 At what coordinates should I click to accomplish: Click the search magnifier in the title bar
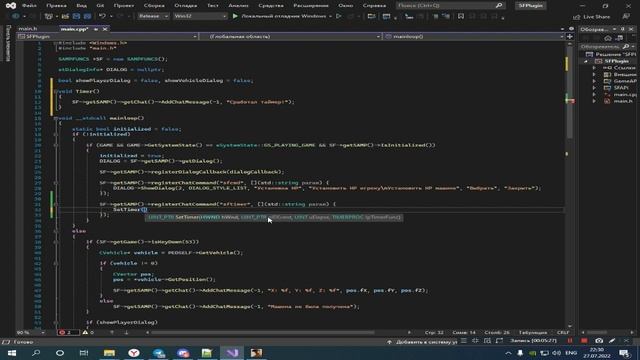coord(499,6)
